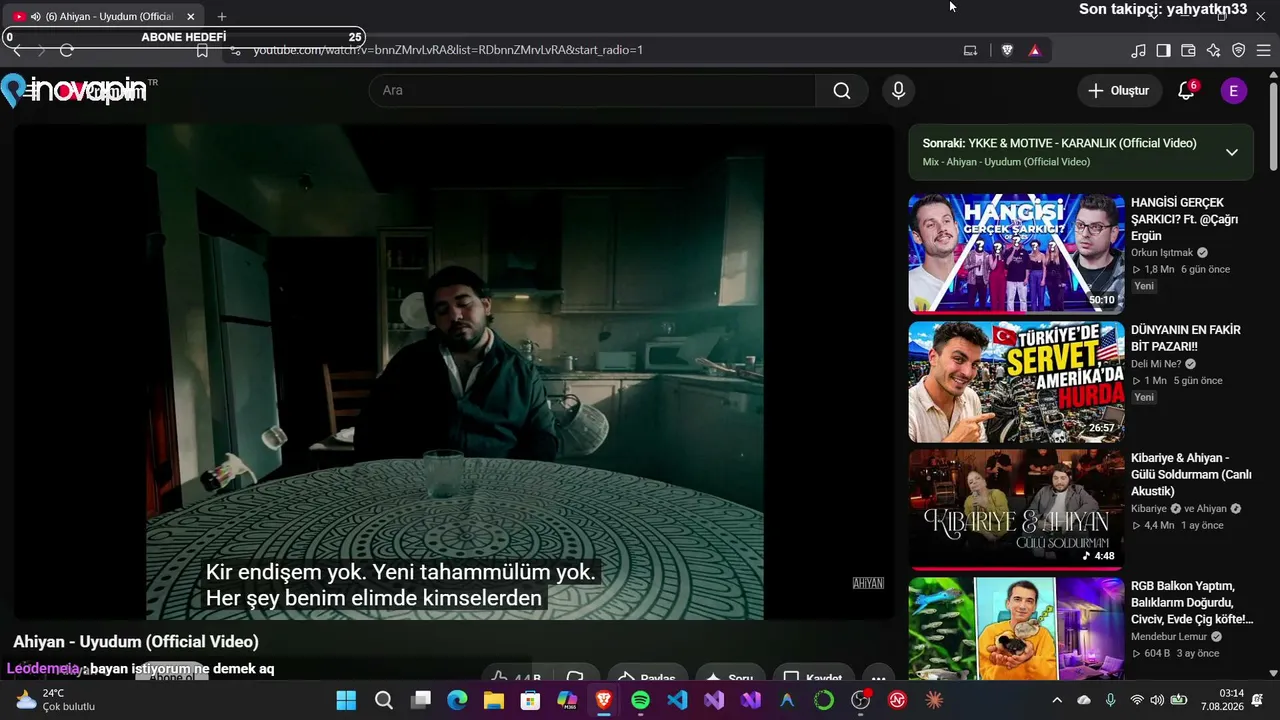This screenshot has height=720, width=1280.
Task: Click the YouTube search field Ara
Action: (592, 91)
